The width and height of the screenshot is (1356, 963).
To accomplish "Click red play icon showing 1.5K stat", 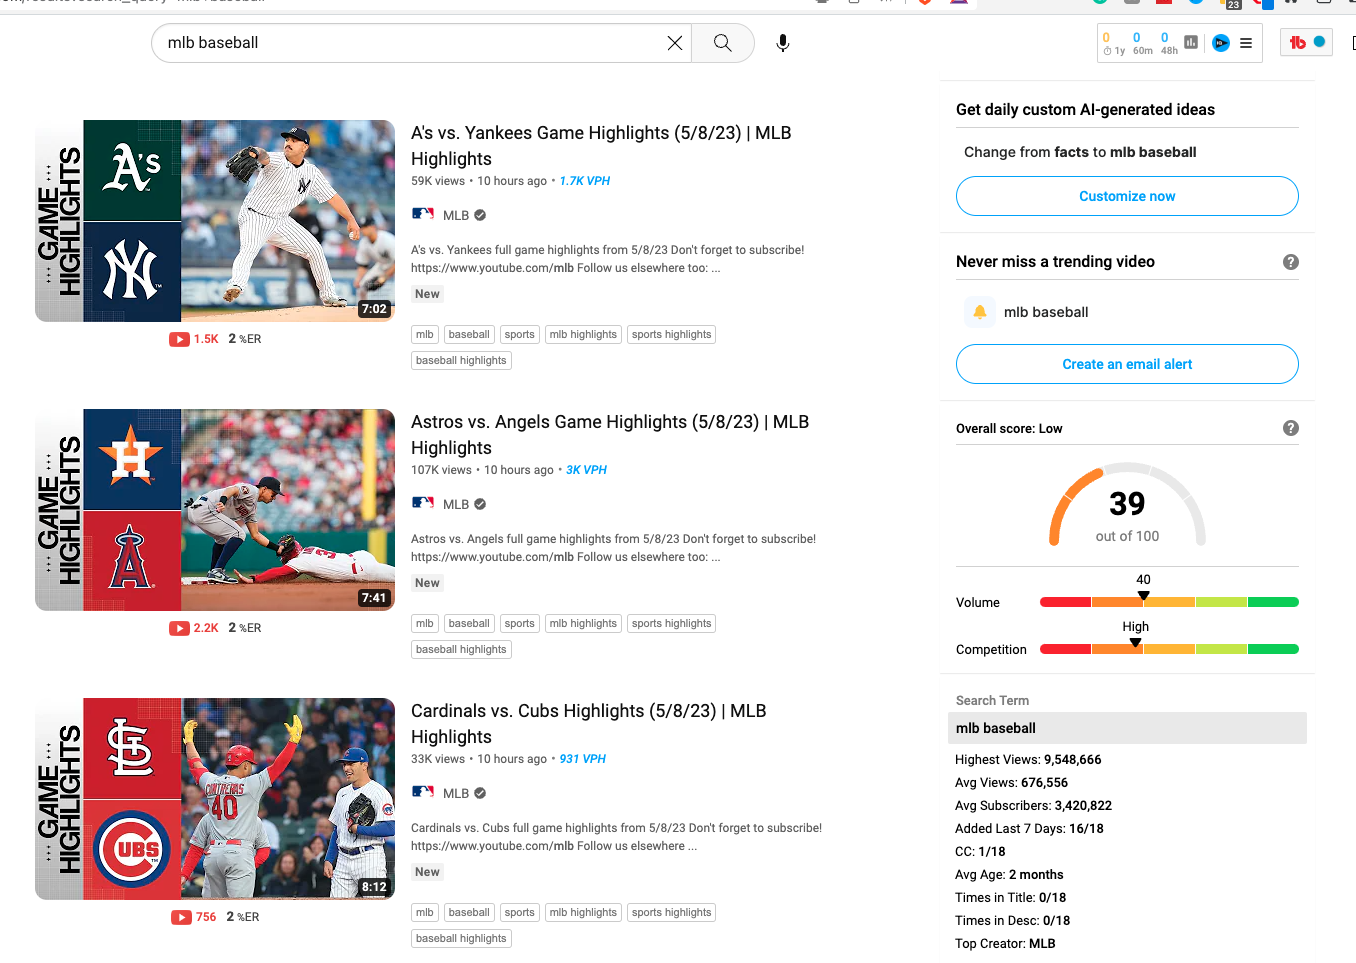I will (179, 339).
